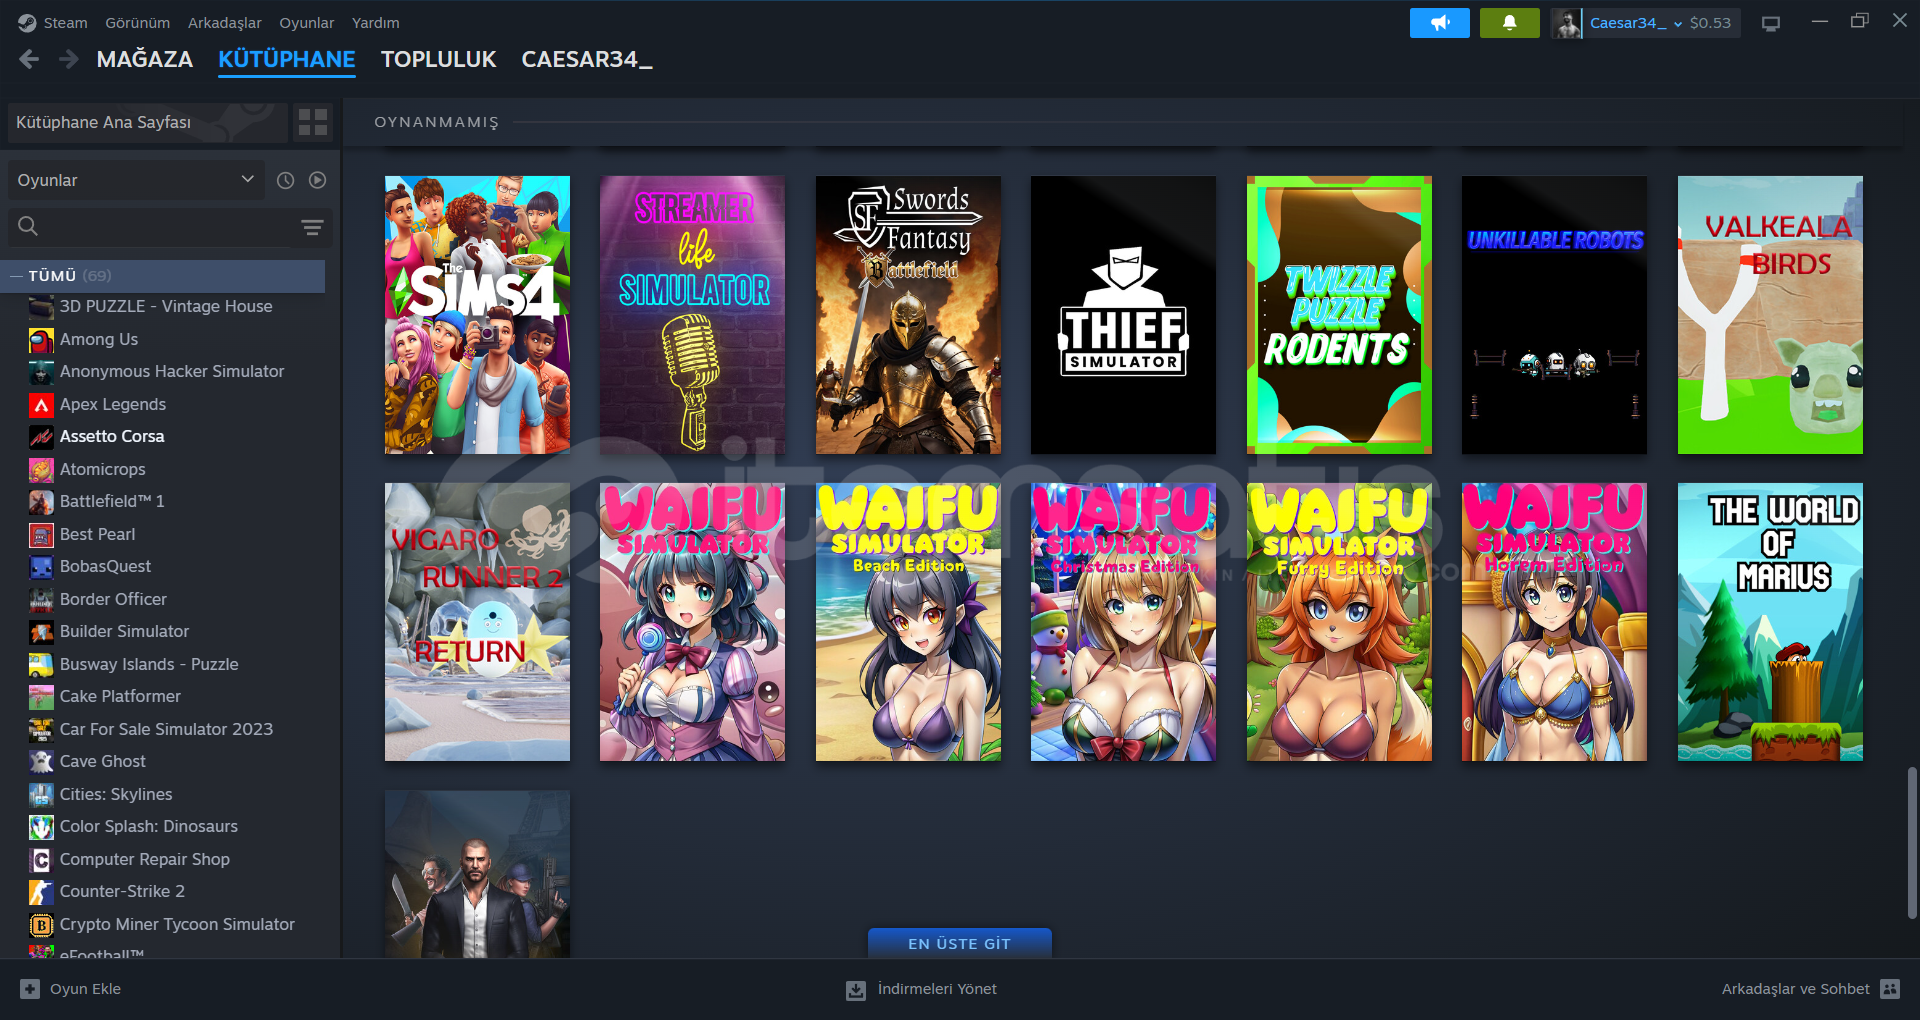Select Twizzle Puzzle Rodents cover
The height and width of the screenshot is (1020, 1920).
click(x=1339, y=315)
